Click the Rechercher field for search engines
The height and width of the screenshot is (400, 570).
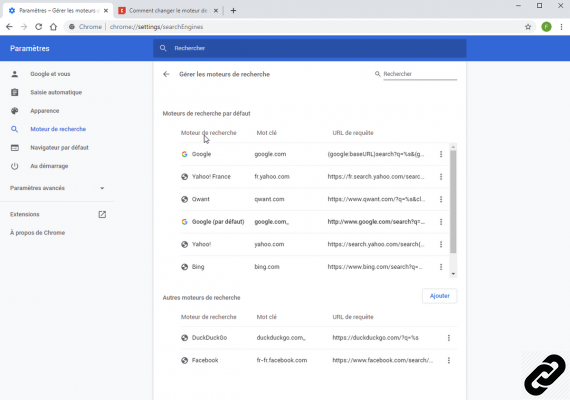tap(420, 74)
